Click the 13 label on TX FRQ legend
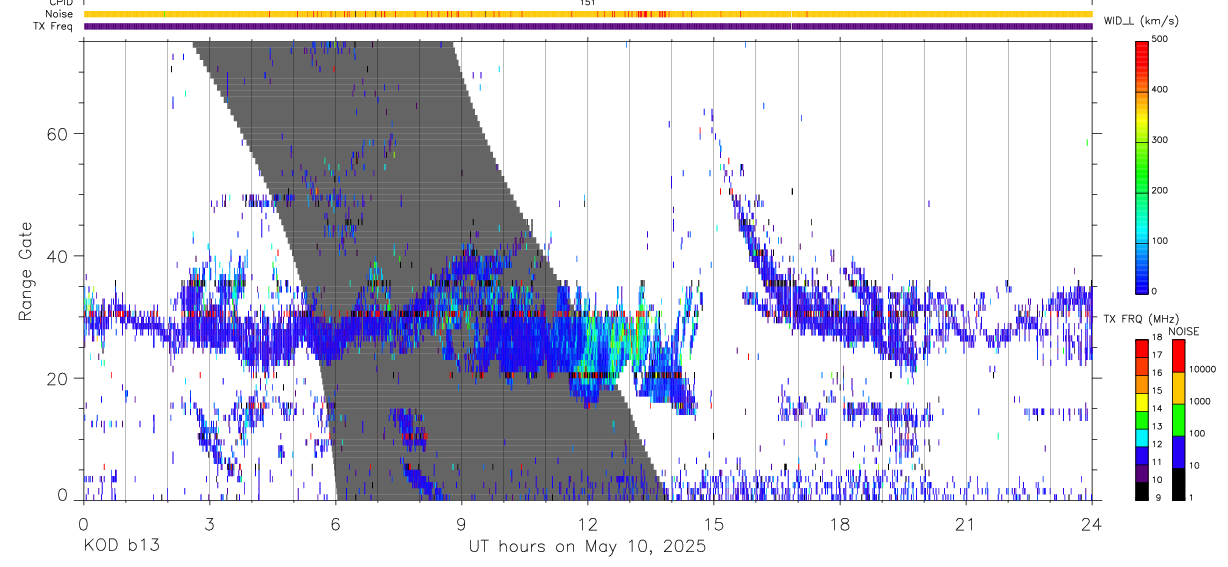Viewport: 1228px width, 567px height. 1158,427
